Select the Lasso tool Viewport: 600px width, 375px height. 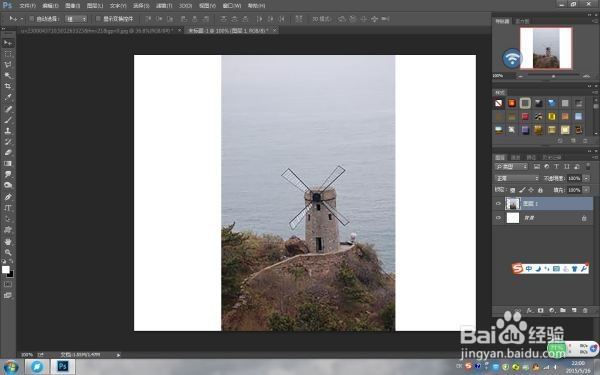coord(8,65)
